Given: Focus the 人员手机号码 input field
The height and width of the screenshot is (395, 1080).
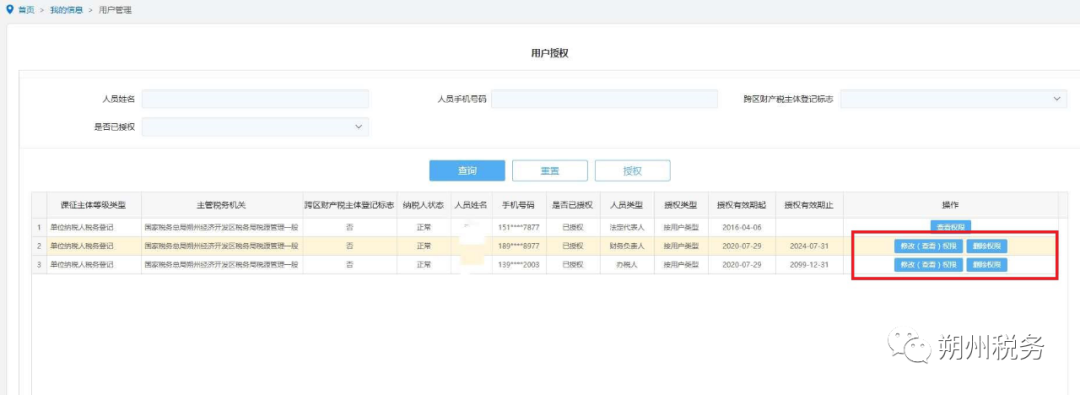Looking at the screenshot, I should point(604,99).
